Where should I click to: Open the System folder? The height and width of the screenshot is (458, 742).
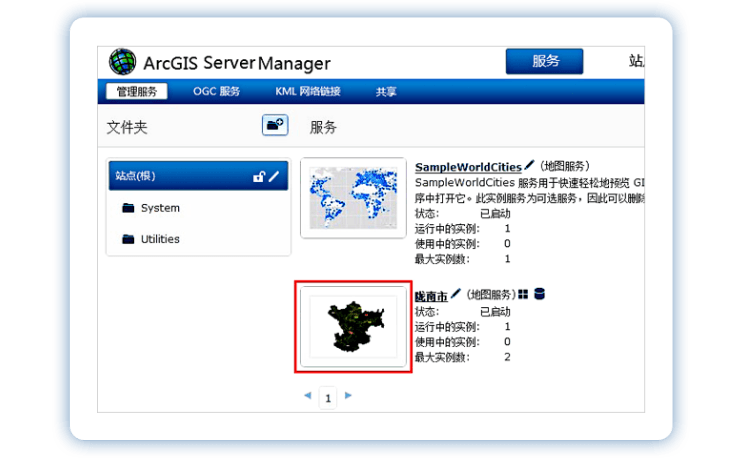[160, 208]
